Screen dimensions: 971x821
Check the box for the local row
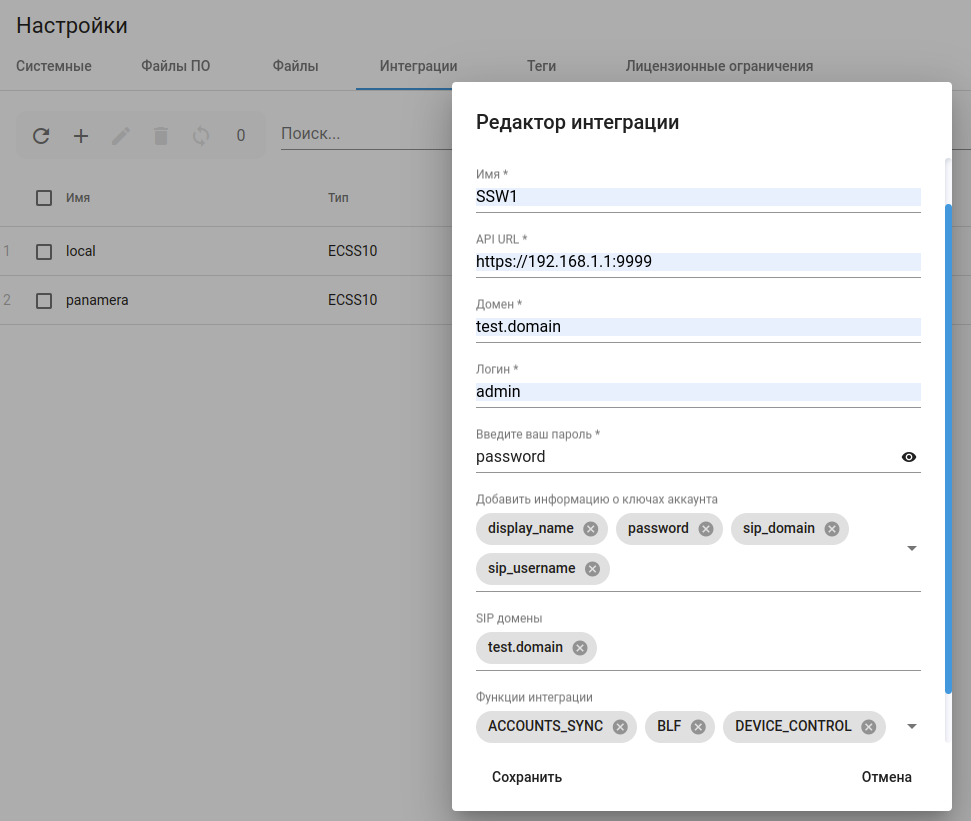pyautogui.click(x=44, y=252)
